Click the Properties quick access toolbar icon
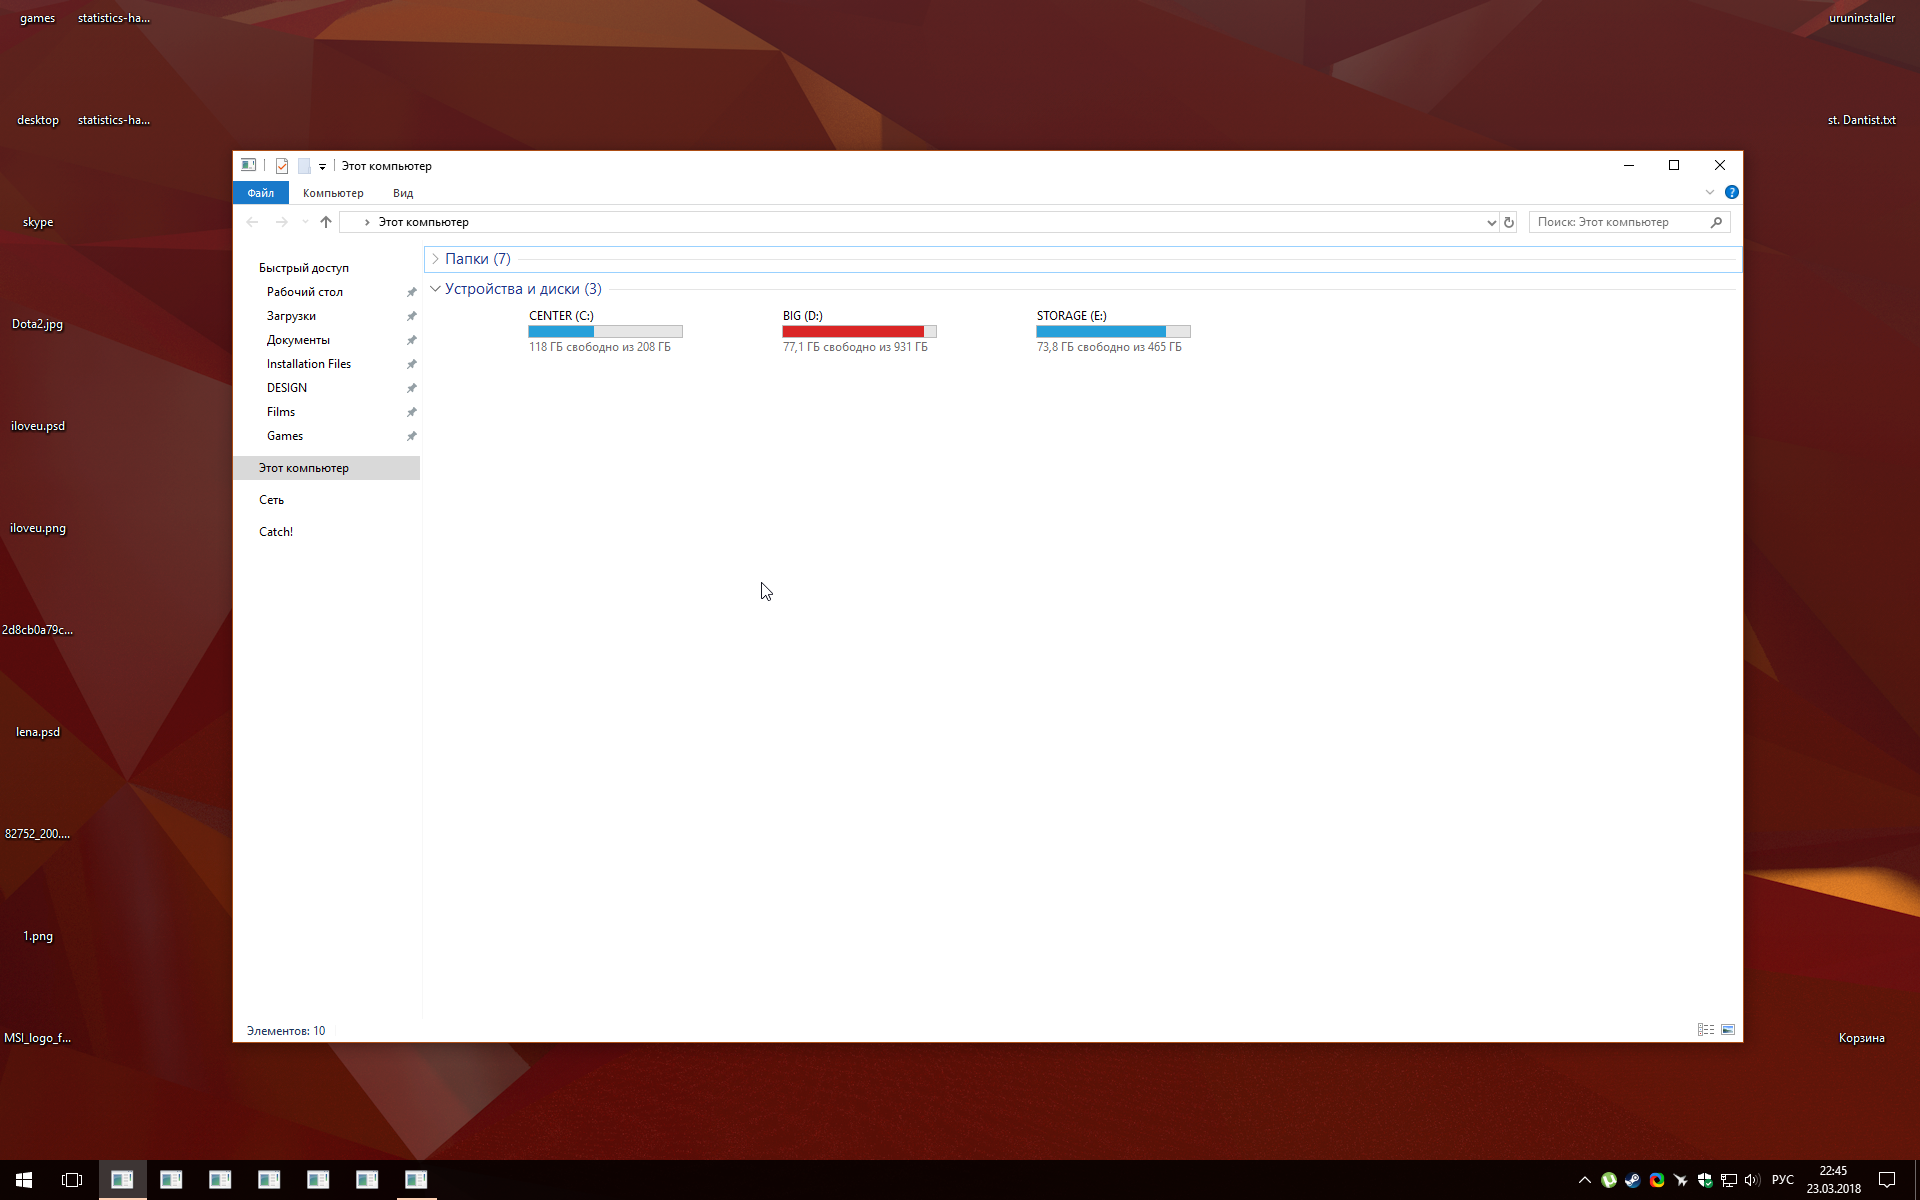This screenshot has width=1920, height=1200. point(282,166)
